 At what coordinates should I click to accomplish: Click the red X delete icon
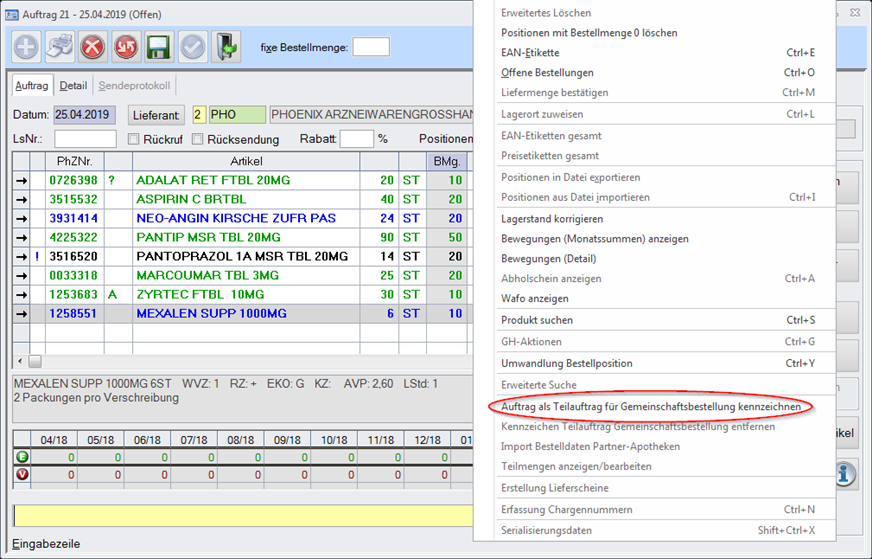pyautogui.click(x=93, y=47)
